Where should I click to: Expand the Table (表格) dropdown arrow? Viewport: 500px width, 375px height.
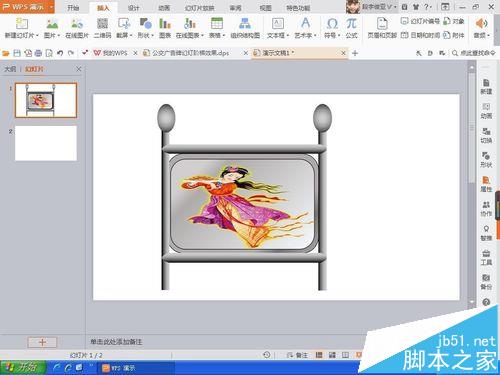[x=224, y=35]
